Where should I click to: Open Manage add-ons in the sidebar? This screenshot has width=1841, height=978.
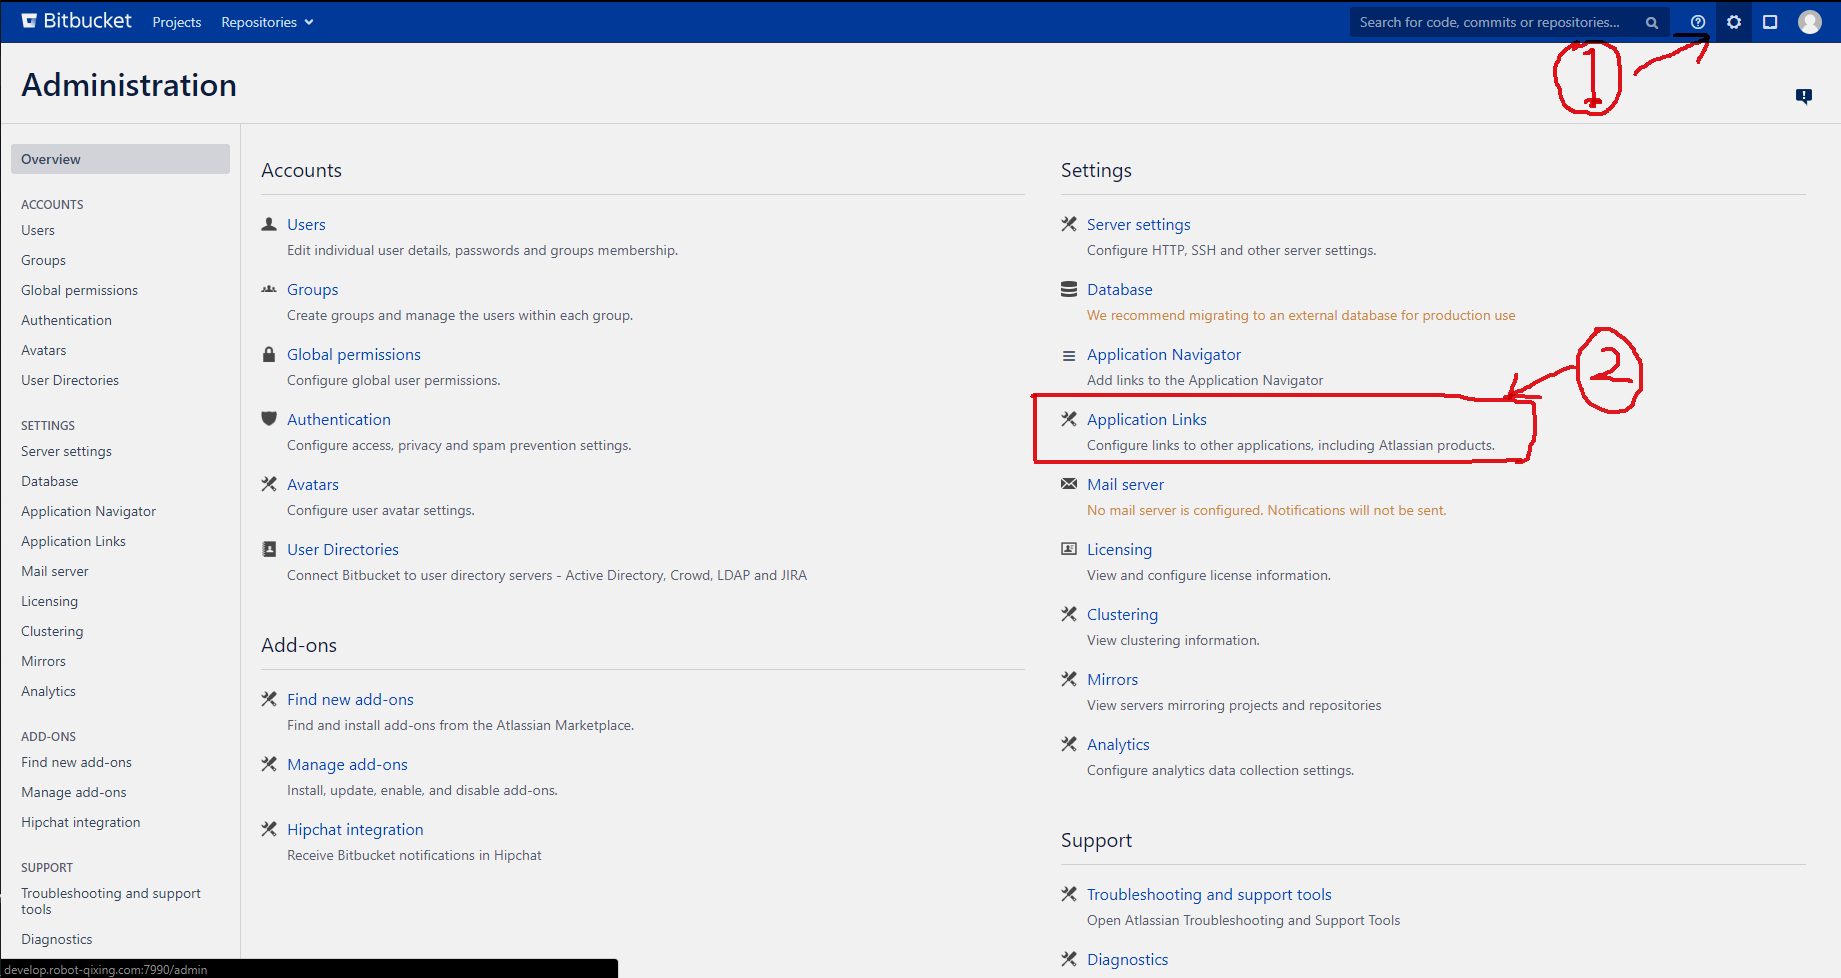tap(74, 792)
